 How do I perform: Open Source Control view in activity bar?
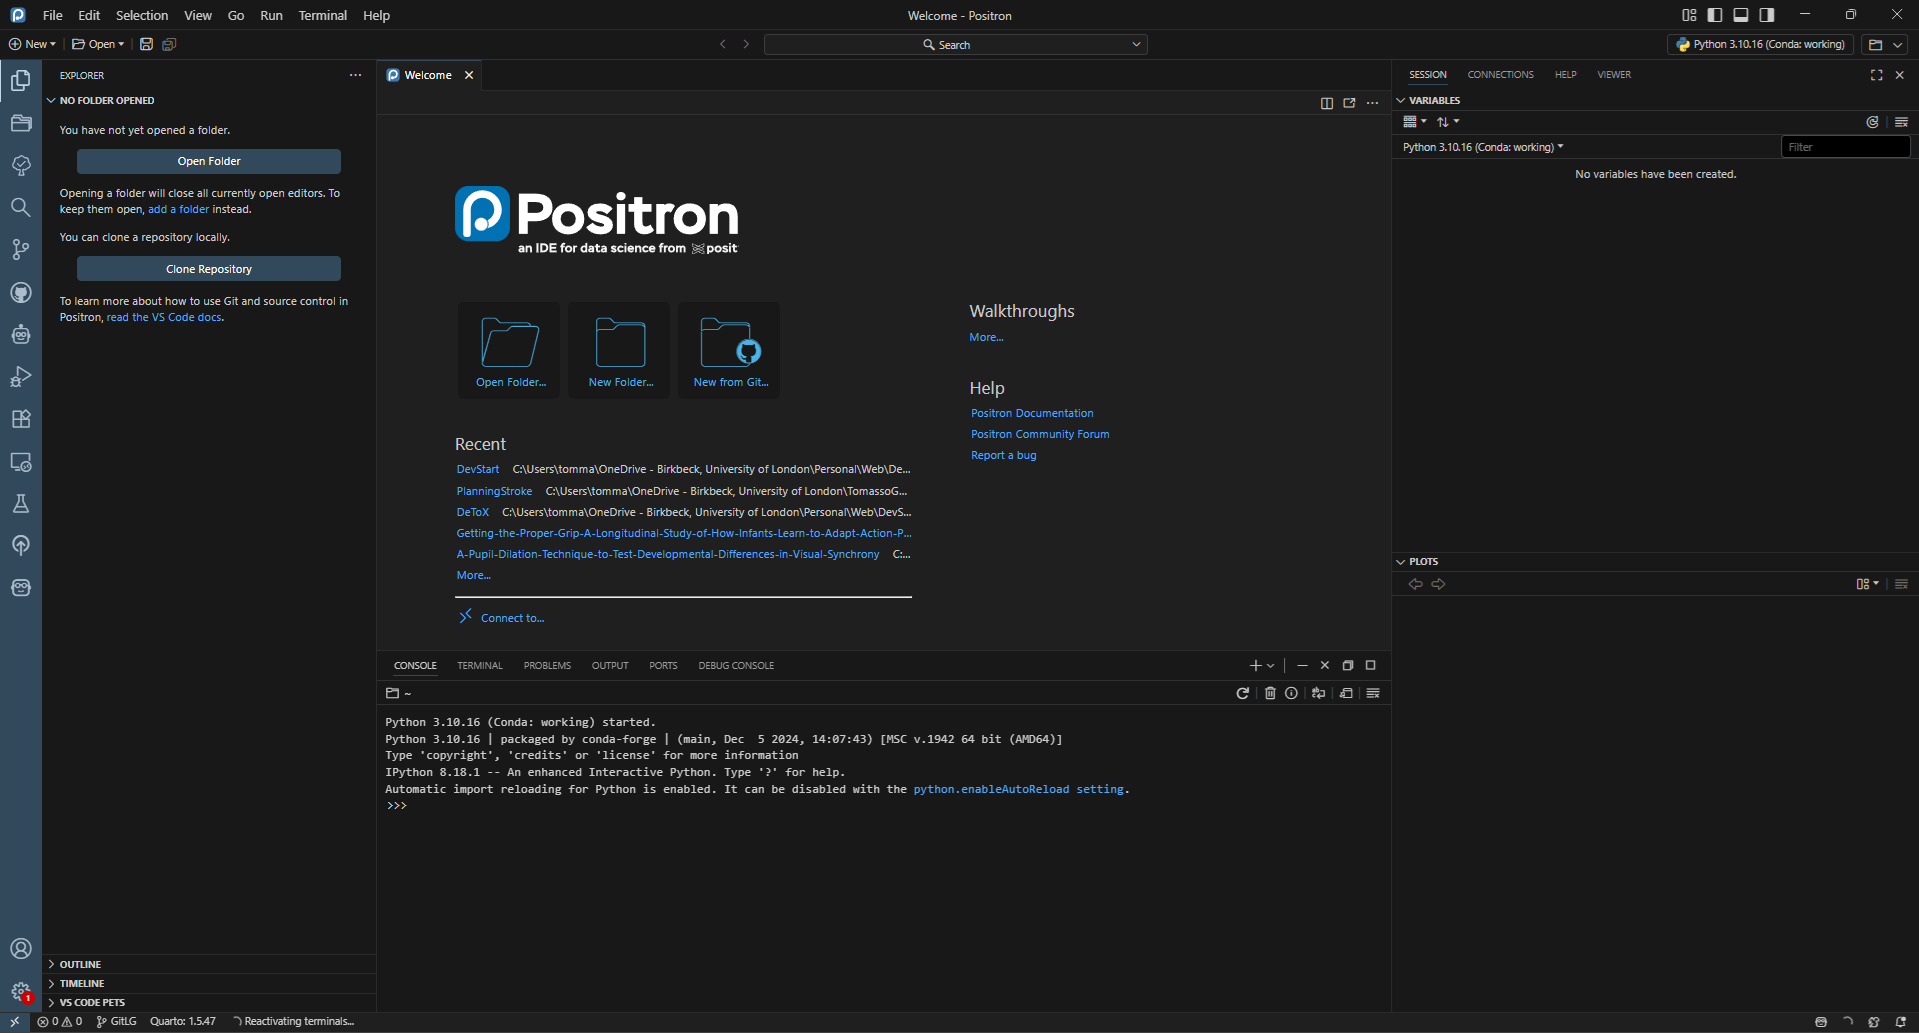20,250
